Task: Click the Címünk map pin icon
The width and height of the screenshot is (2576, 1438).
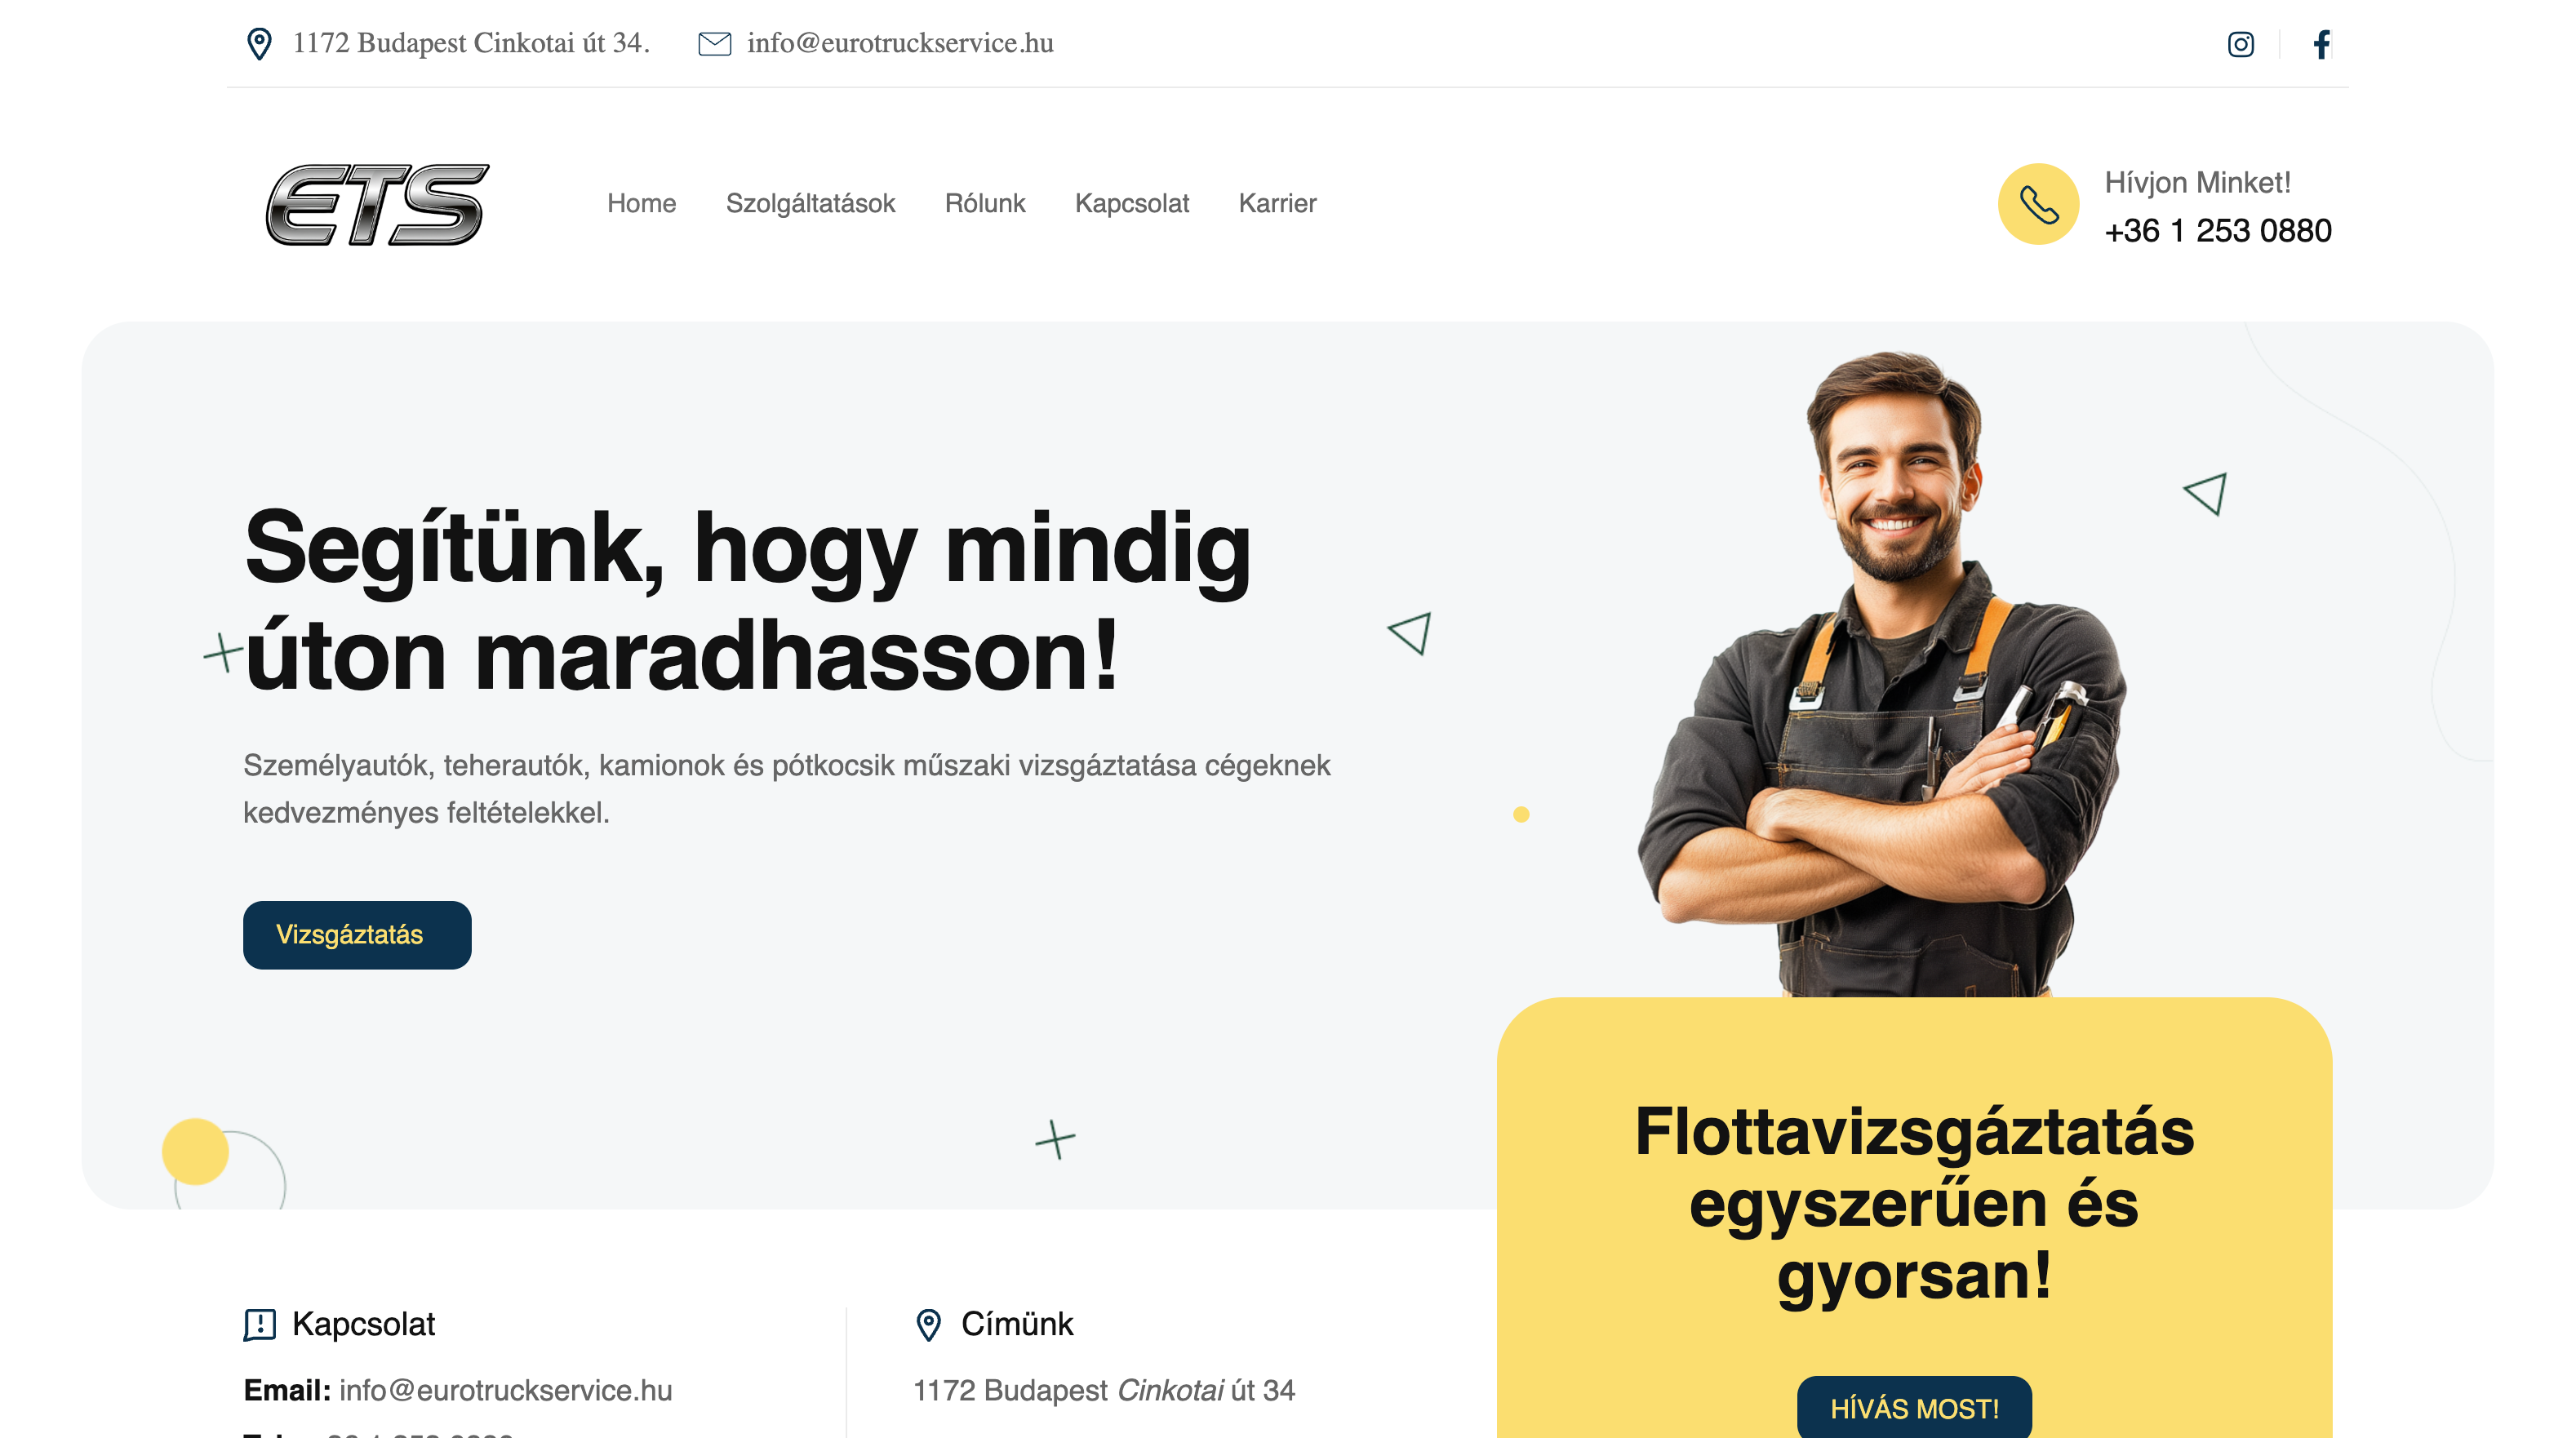Action: pyautogui.click(x=928, y=1324)
